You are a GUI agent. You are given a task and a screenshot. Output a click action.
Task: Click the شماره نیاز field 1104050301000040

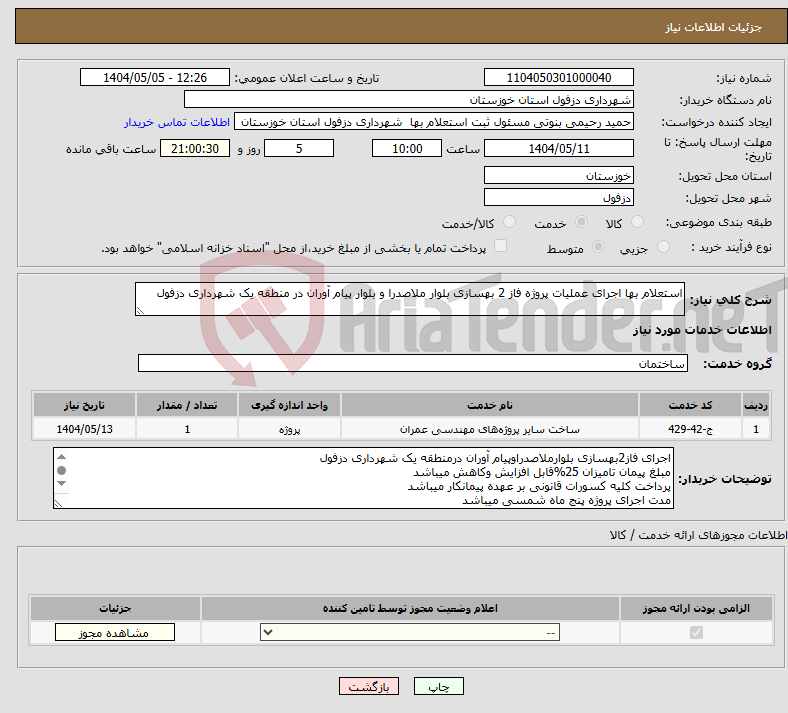(x=558, y=77)
